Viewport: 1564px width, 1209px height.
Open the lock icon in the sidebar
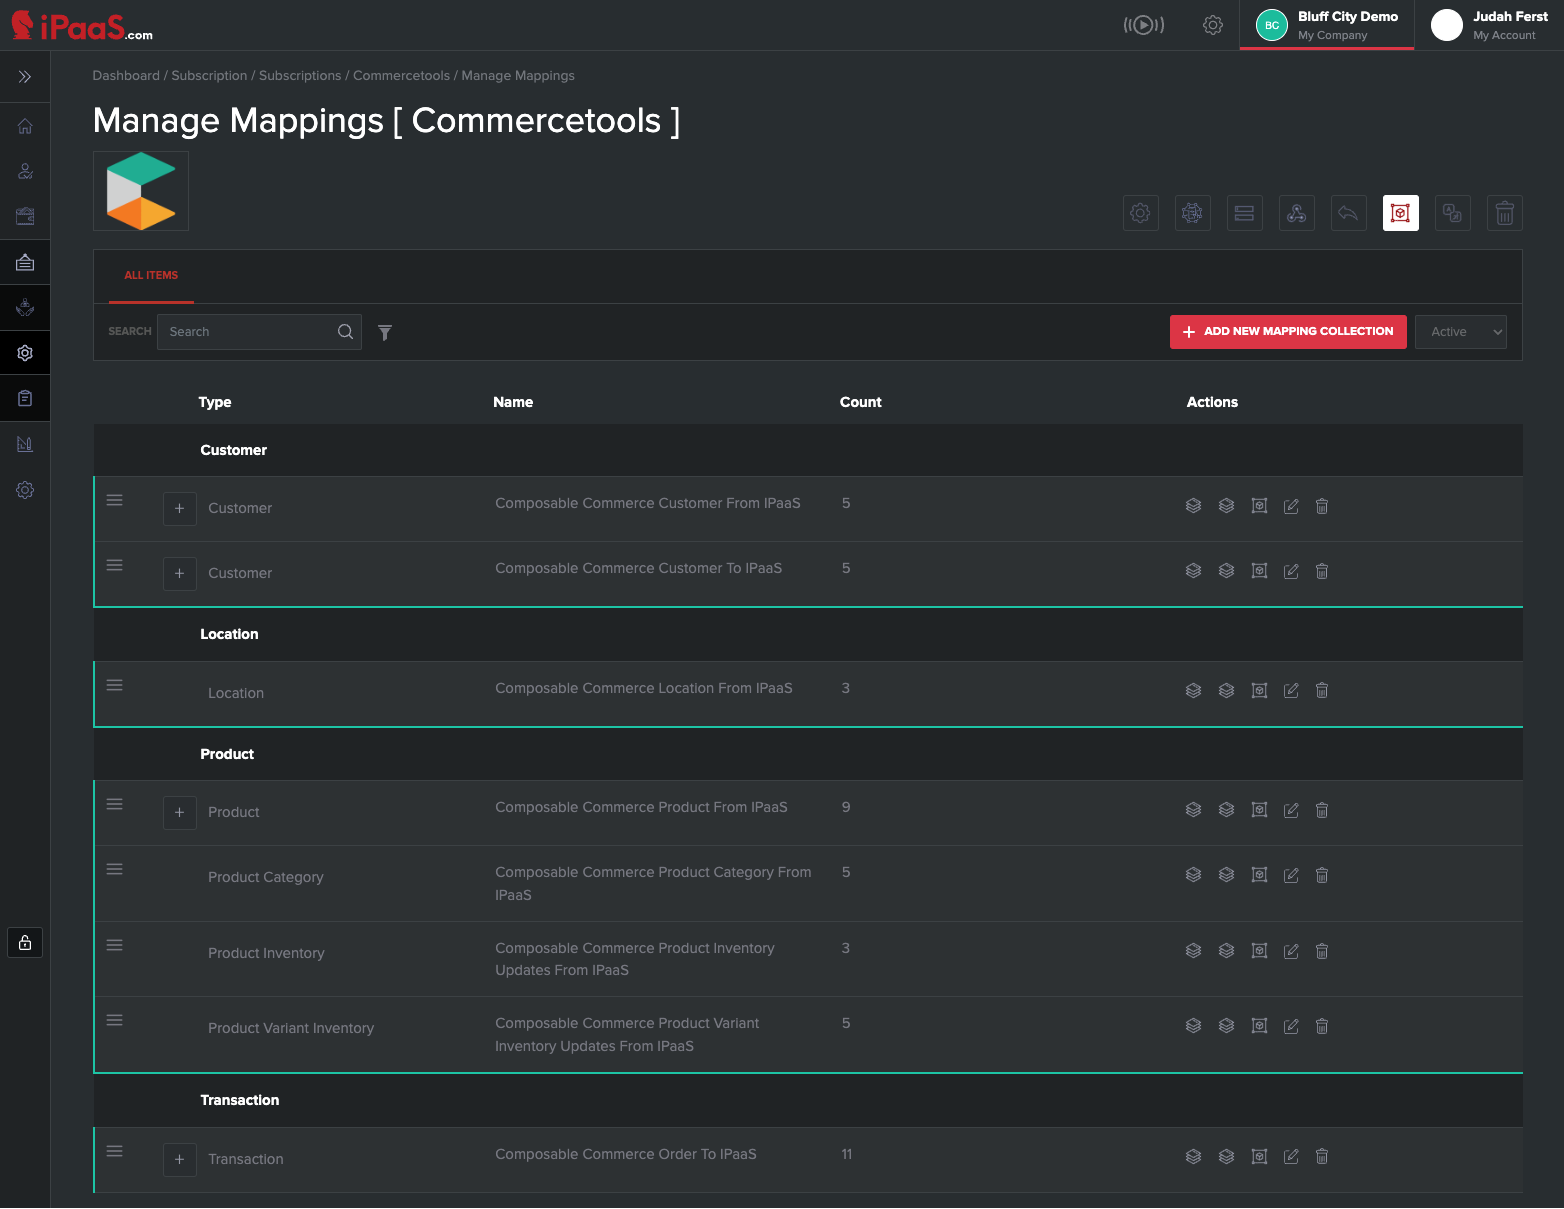click(x=25, y=942)
